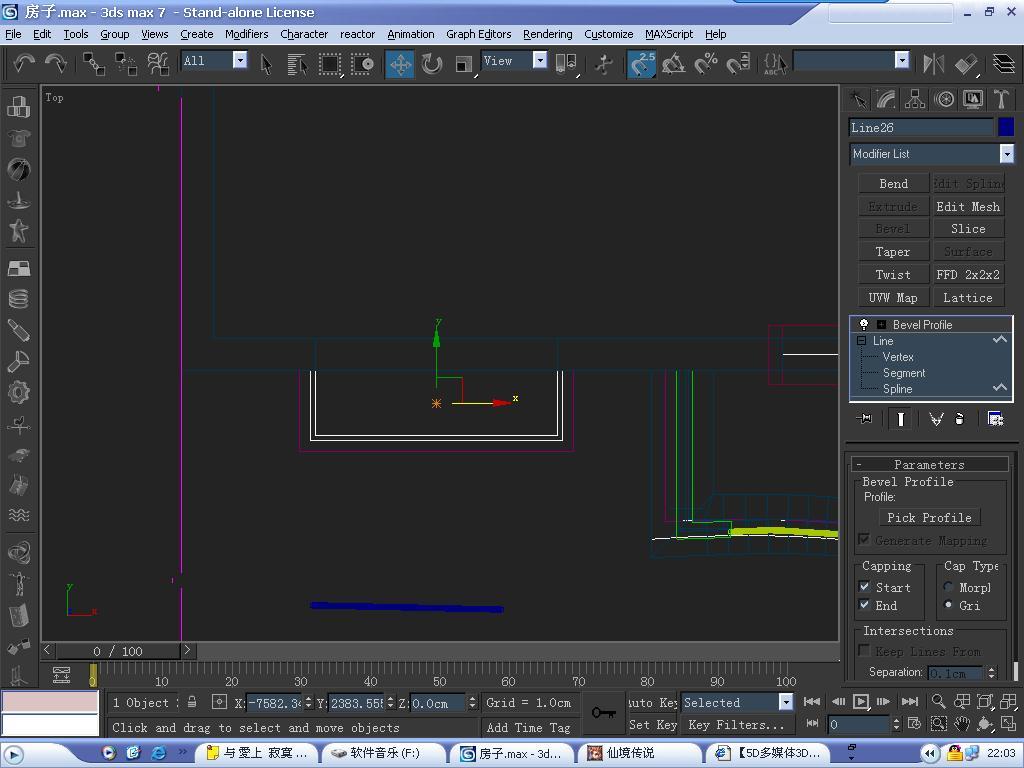This screenshot has height=768, width=1024.
Task: Open the Layer Manager icon
Action: 1003,64
